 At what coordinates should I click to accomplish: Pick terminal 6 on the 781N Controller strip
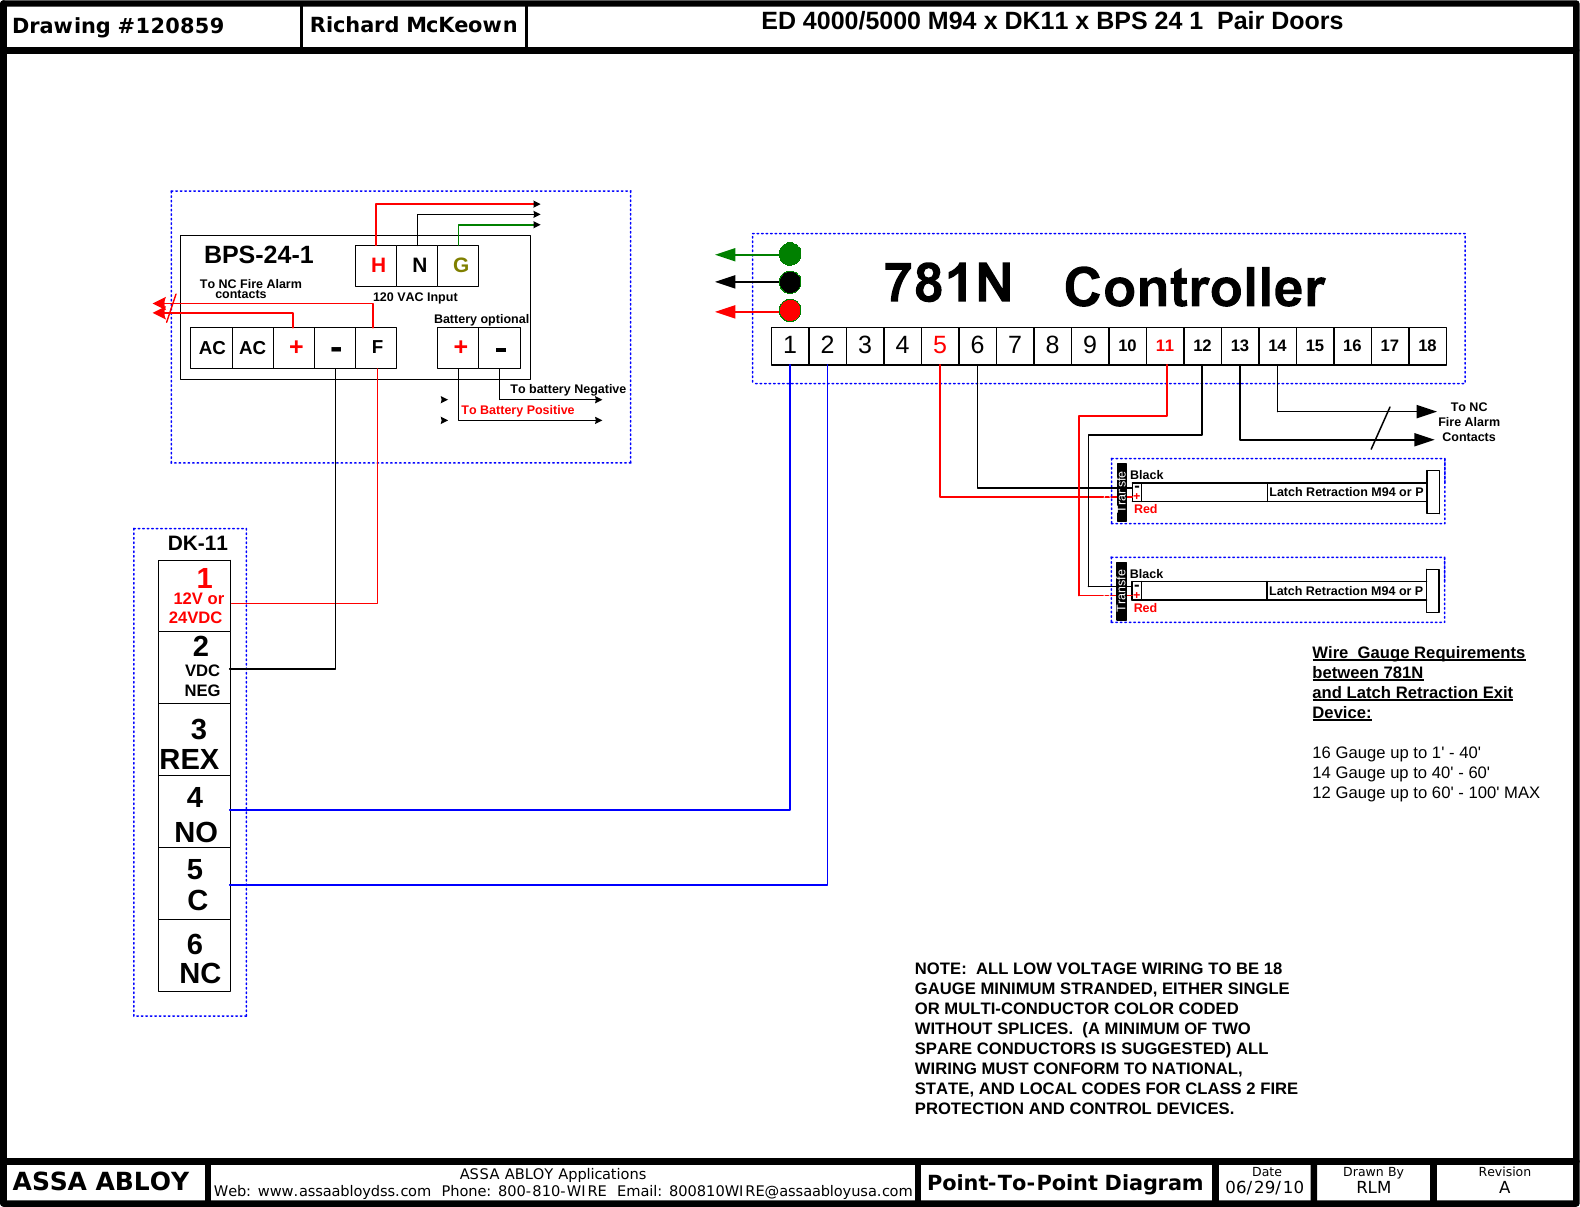(x=977, y=346)
